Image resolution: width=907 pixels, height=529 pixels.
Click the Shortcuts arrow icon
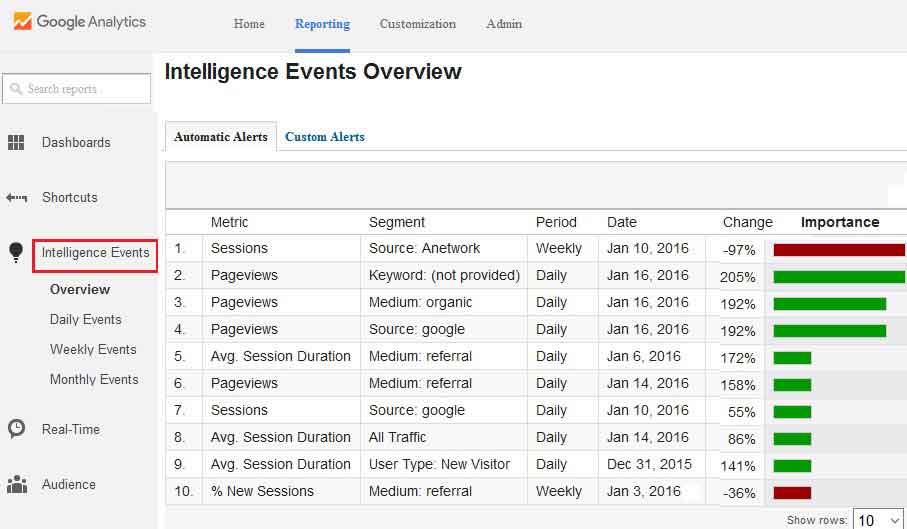(x=17, y=198)
